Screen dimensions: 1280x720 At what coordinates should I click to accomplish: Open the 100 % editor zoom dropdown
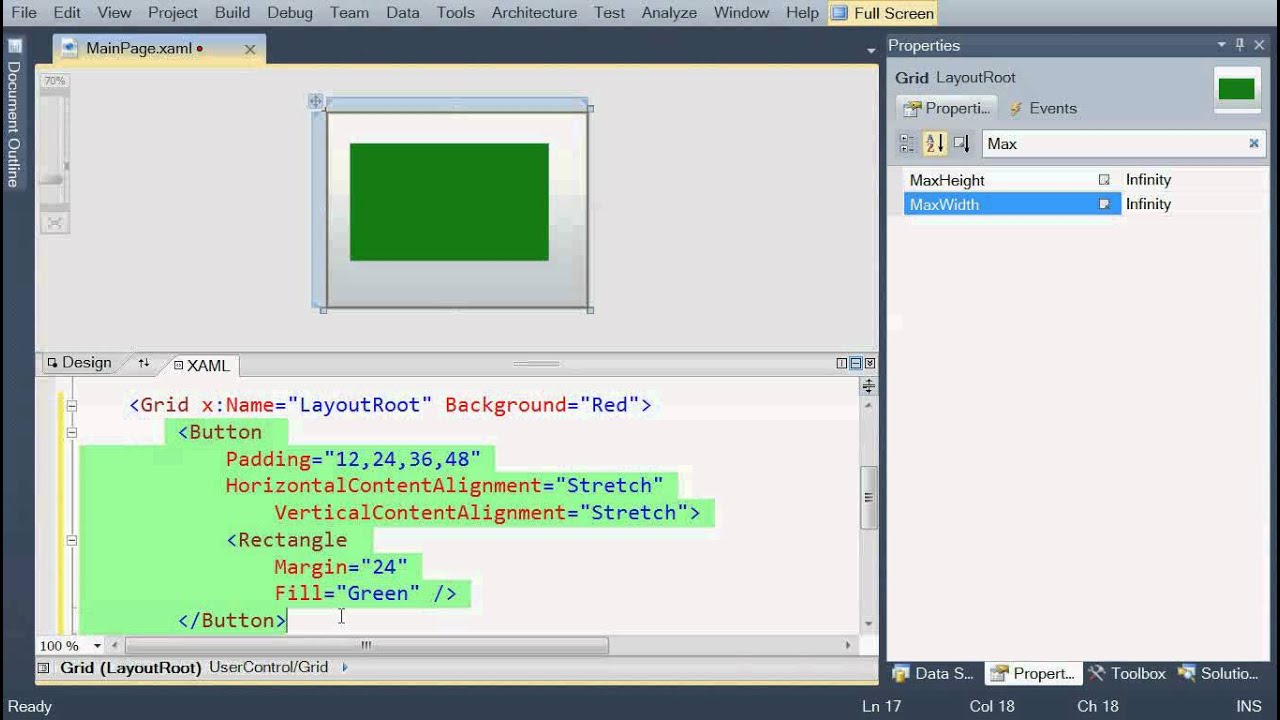[98, 646]
